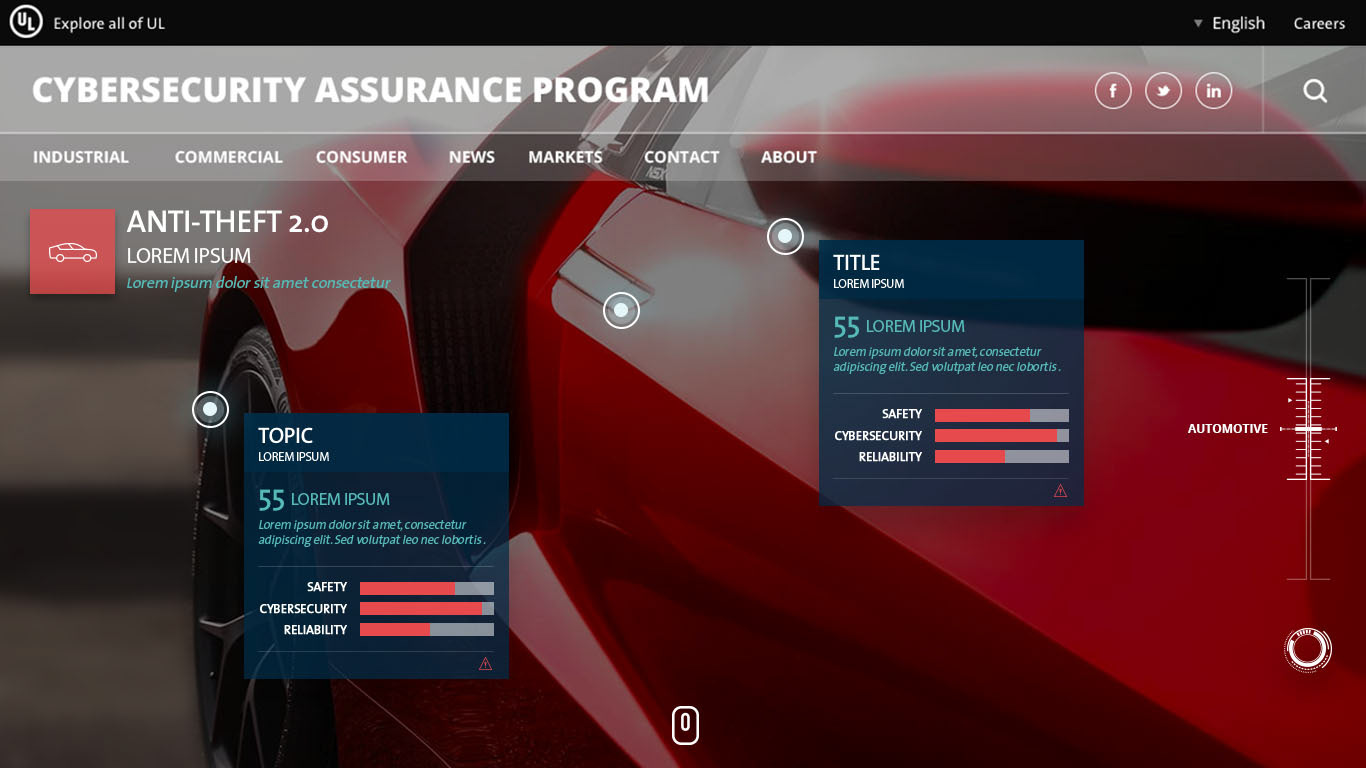Screen dimensions: 1366x768
Task: Open the Careers link
Action: [x=1319, y=23]
